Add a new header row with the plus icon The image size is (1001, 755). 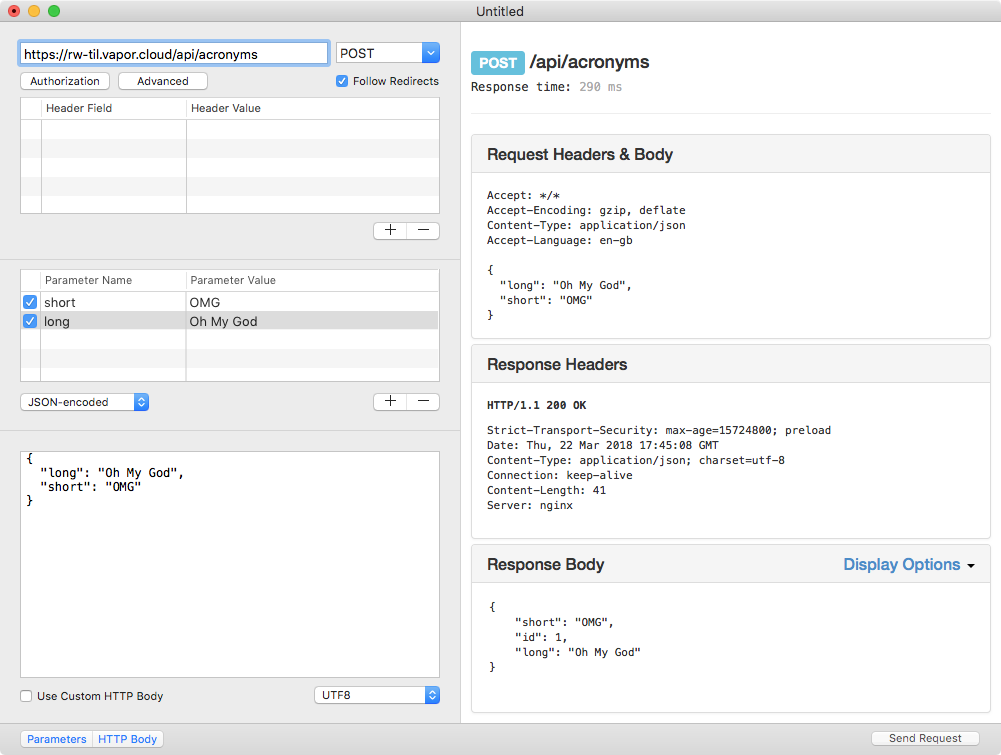coord(389,230)
